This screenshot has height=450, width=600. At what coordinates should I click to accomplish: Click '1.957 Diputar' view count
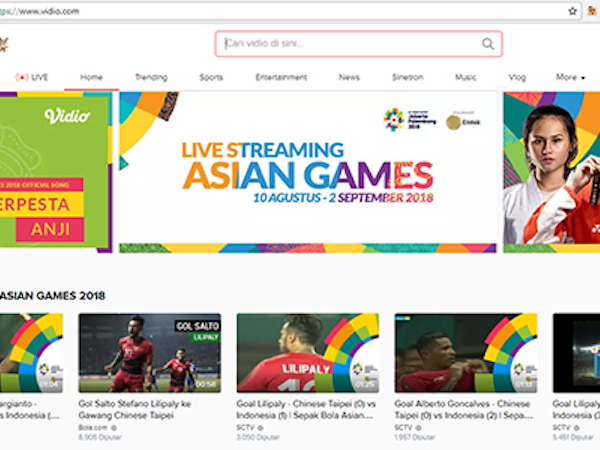415,437
